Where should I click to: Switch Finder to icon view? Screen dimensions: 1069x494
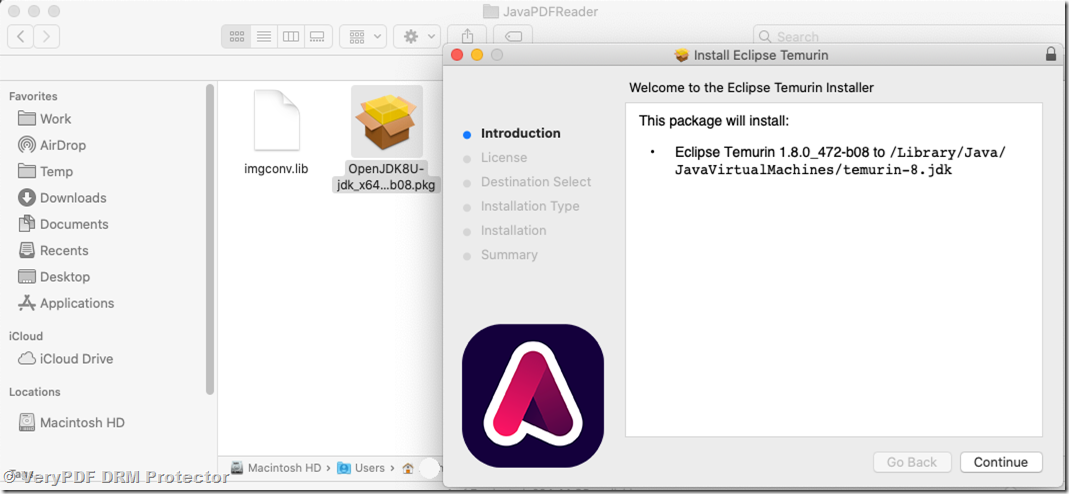[x=237, y=36]
